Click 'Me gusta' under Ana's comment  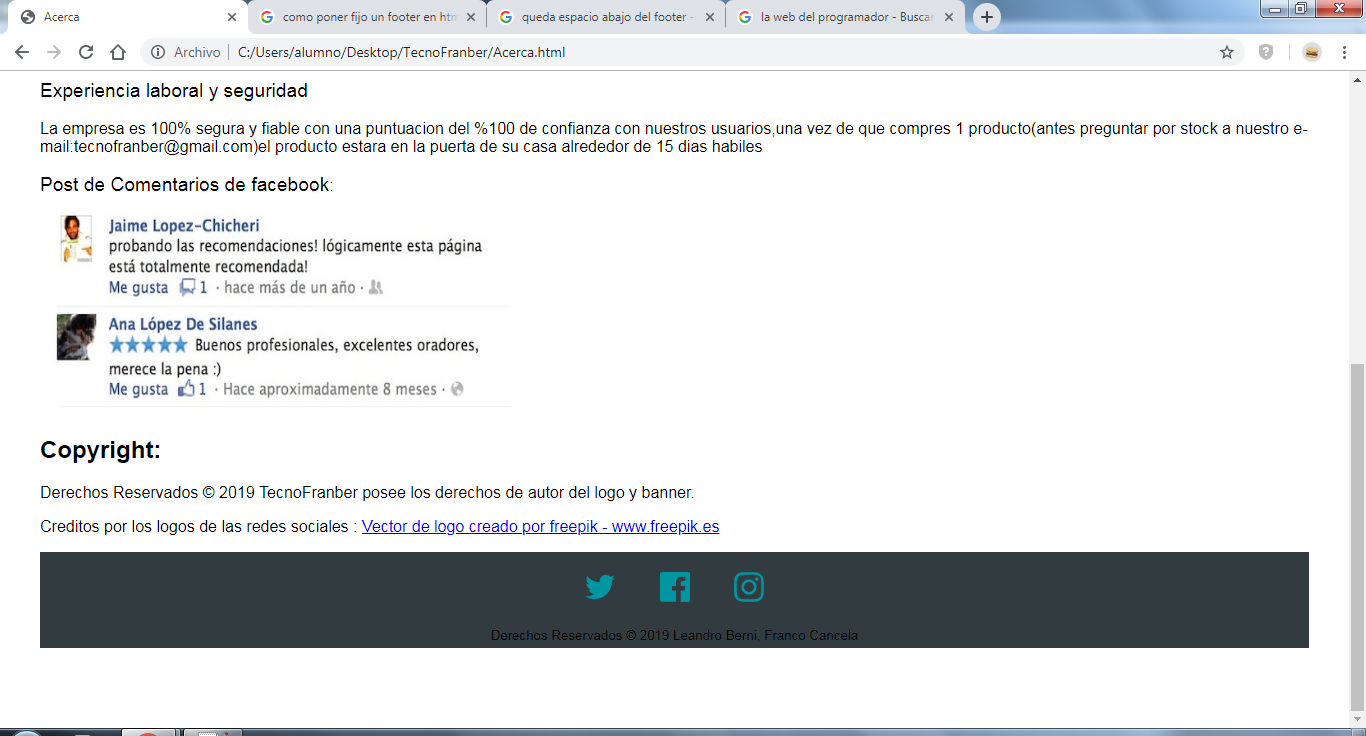click(x=138, y=389)
